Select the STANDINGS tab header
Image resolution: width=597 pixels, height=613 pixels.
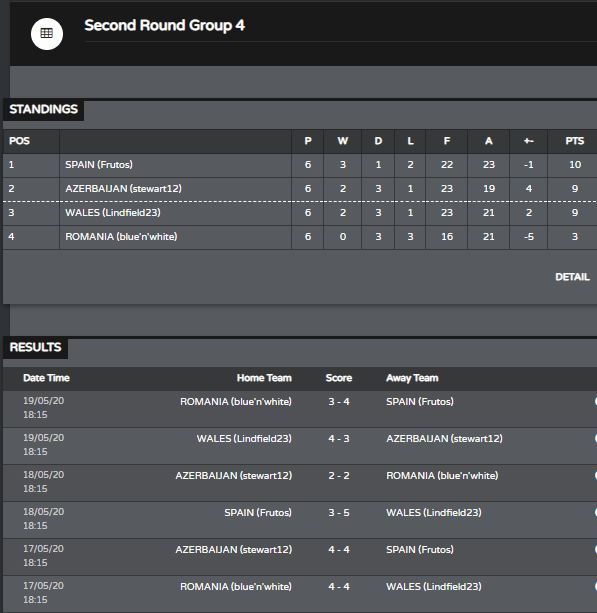click(43, 109)
